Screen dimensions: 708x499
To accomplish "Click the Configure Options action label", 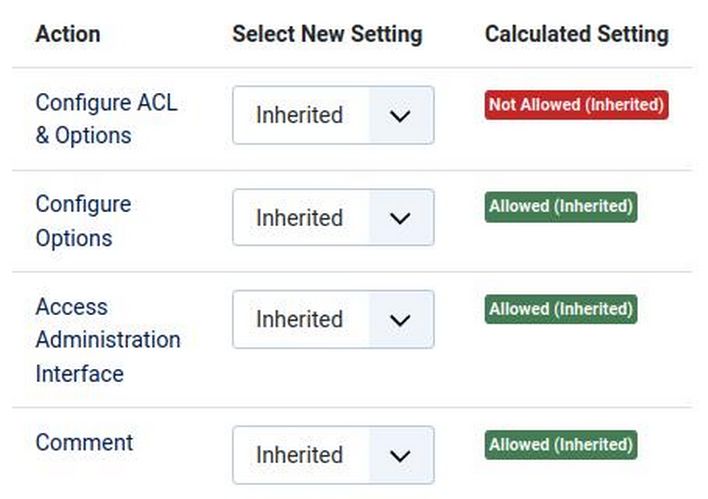I will (83, 221).
